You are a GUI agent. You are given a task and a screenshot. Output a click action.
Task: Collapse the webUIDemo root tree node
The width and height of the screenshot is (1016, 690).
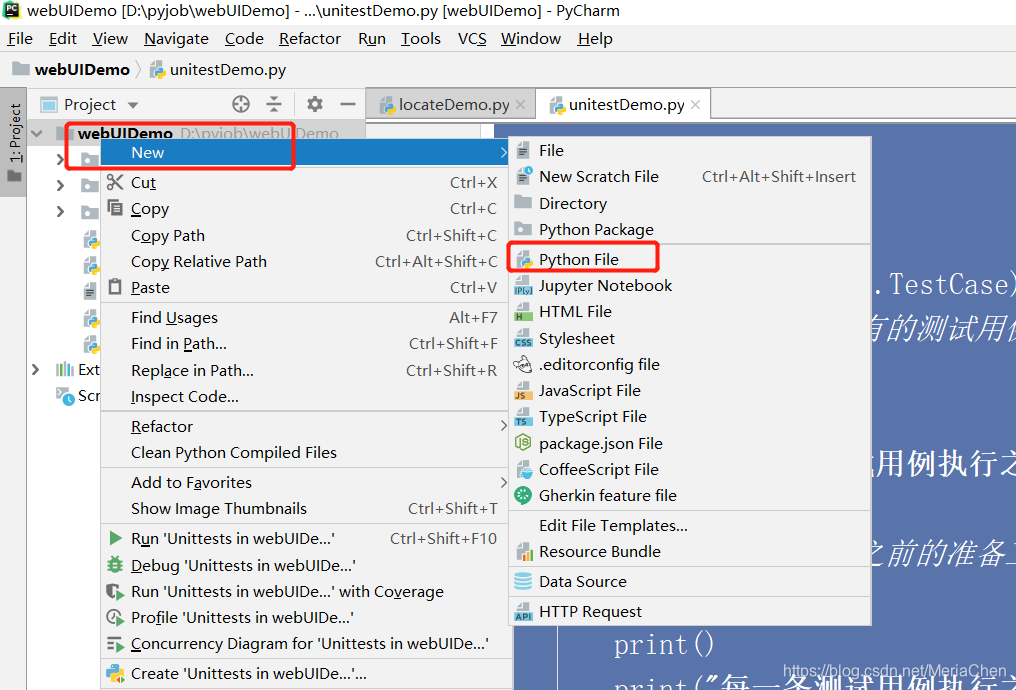[x=37, y=133]
